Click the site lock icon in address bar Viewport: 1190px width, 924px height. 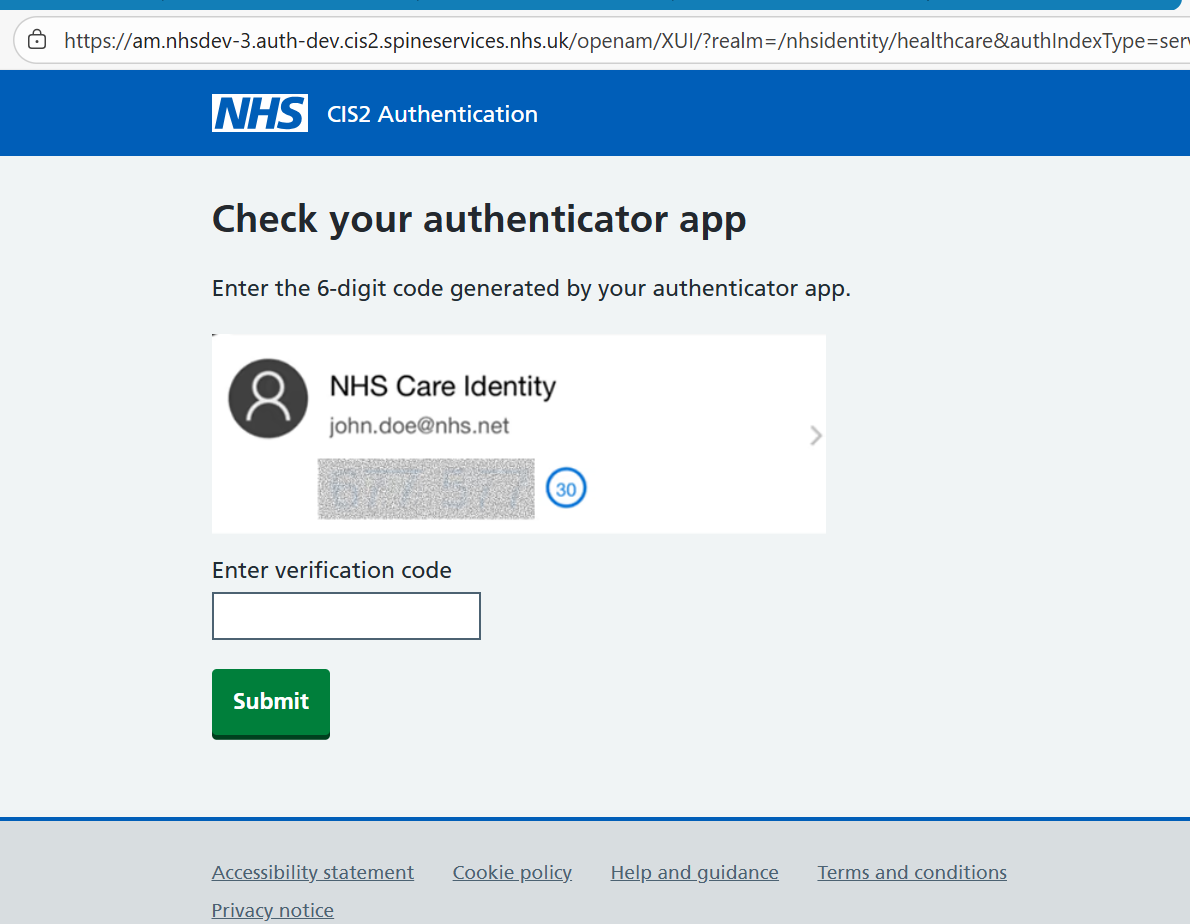coord(37,39)
